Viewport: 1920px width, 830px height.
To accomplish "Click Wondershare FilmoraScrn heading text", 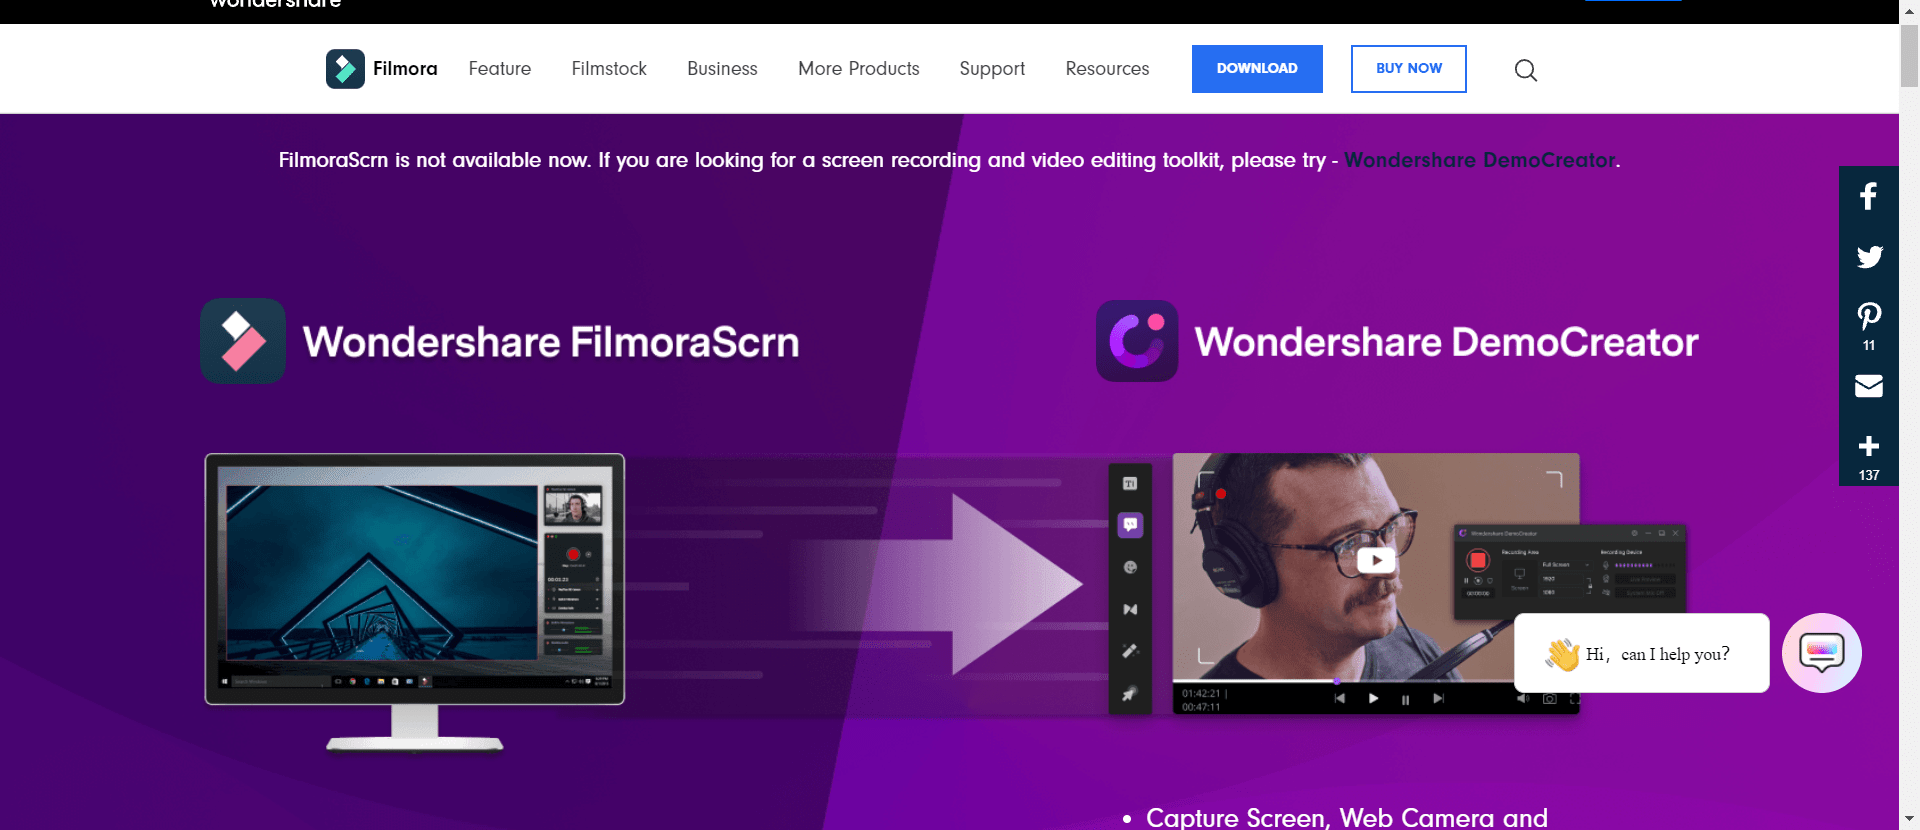I will point(551,342).
